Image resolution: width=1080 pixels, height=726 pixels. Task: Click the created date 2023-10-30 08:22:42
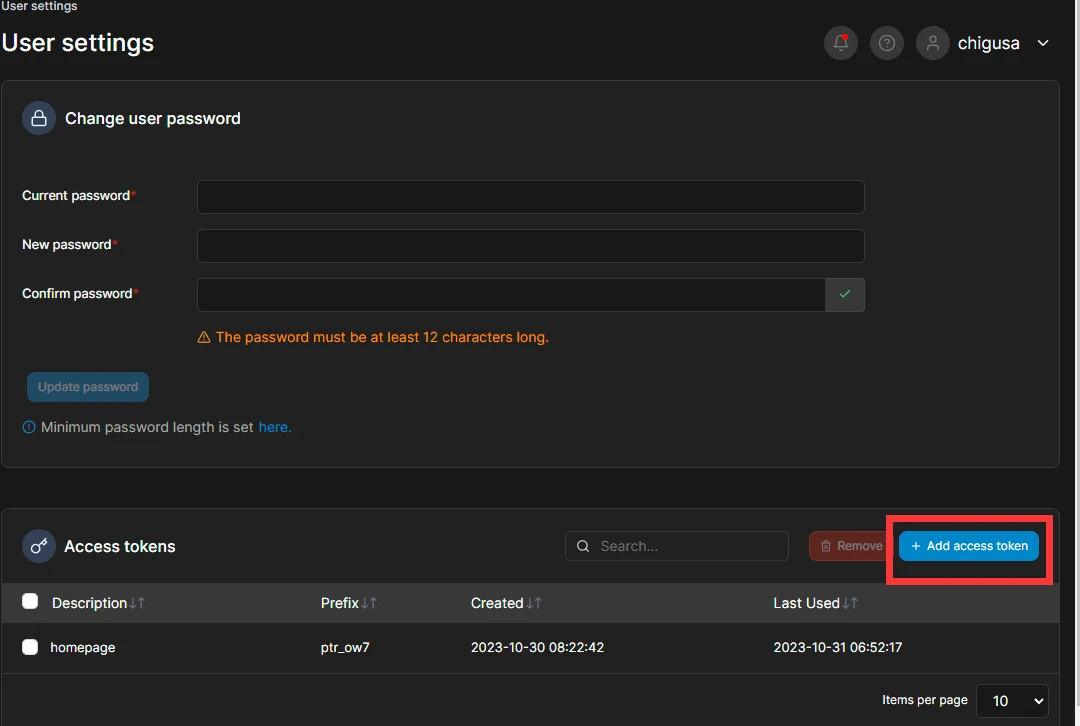point(537,647)
